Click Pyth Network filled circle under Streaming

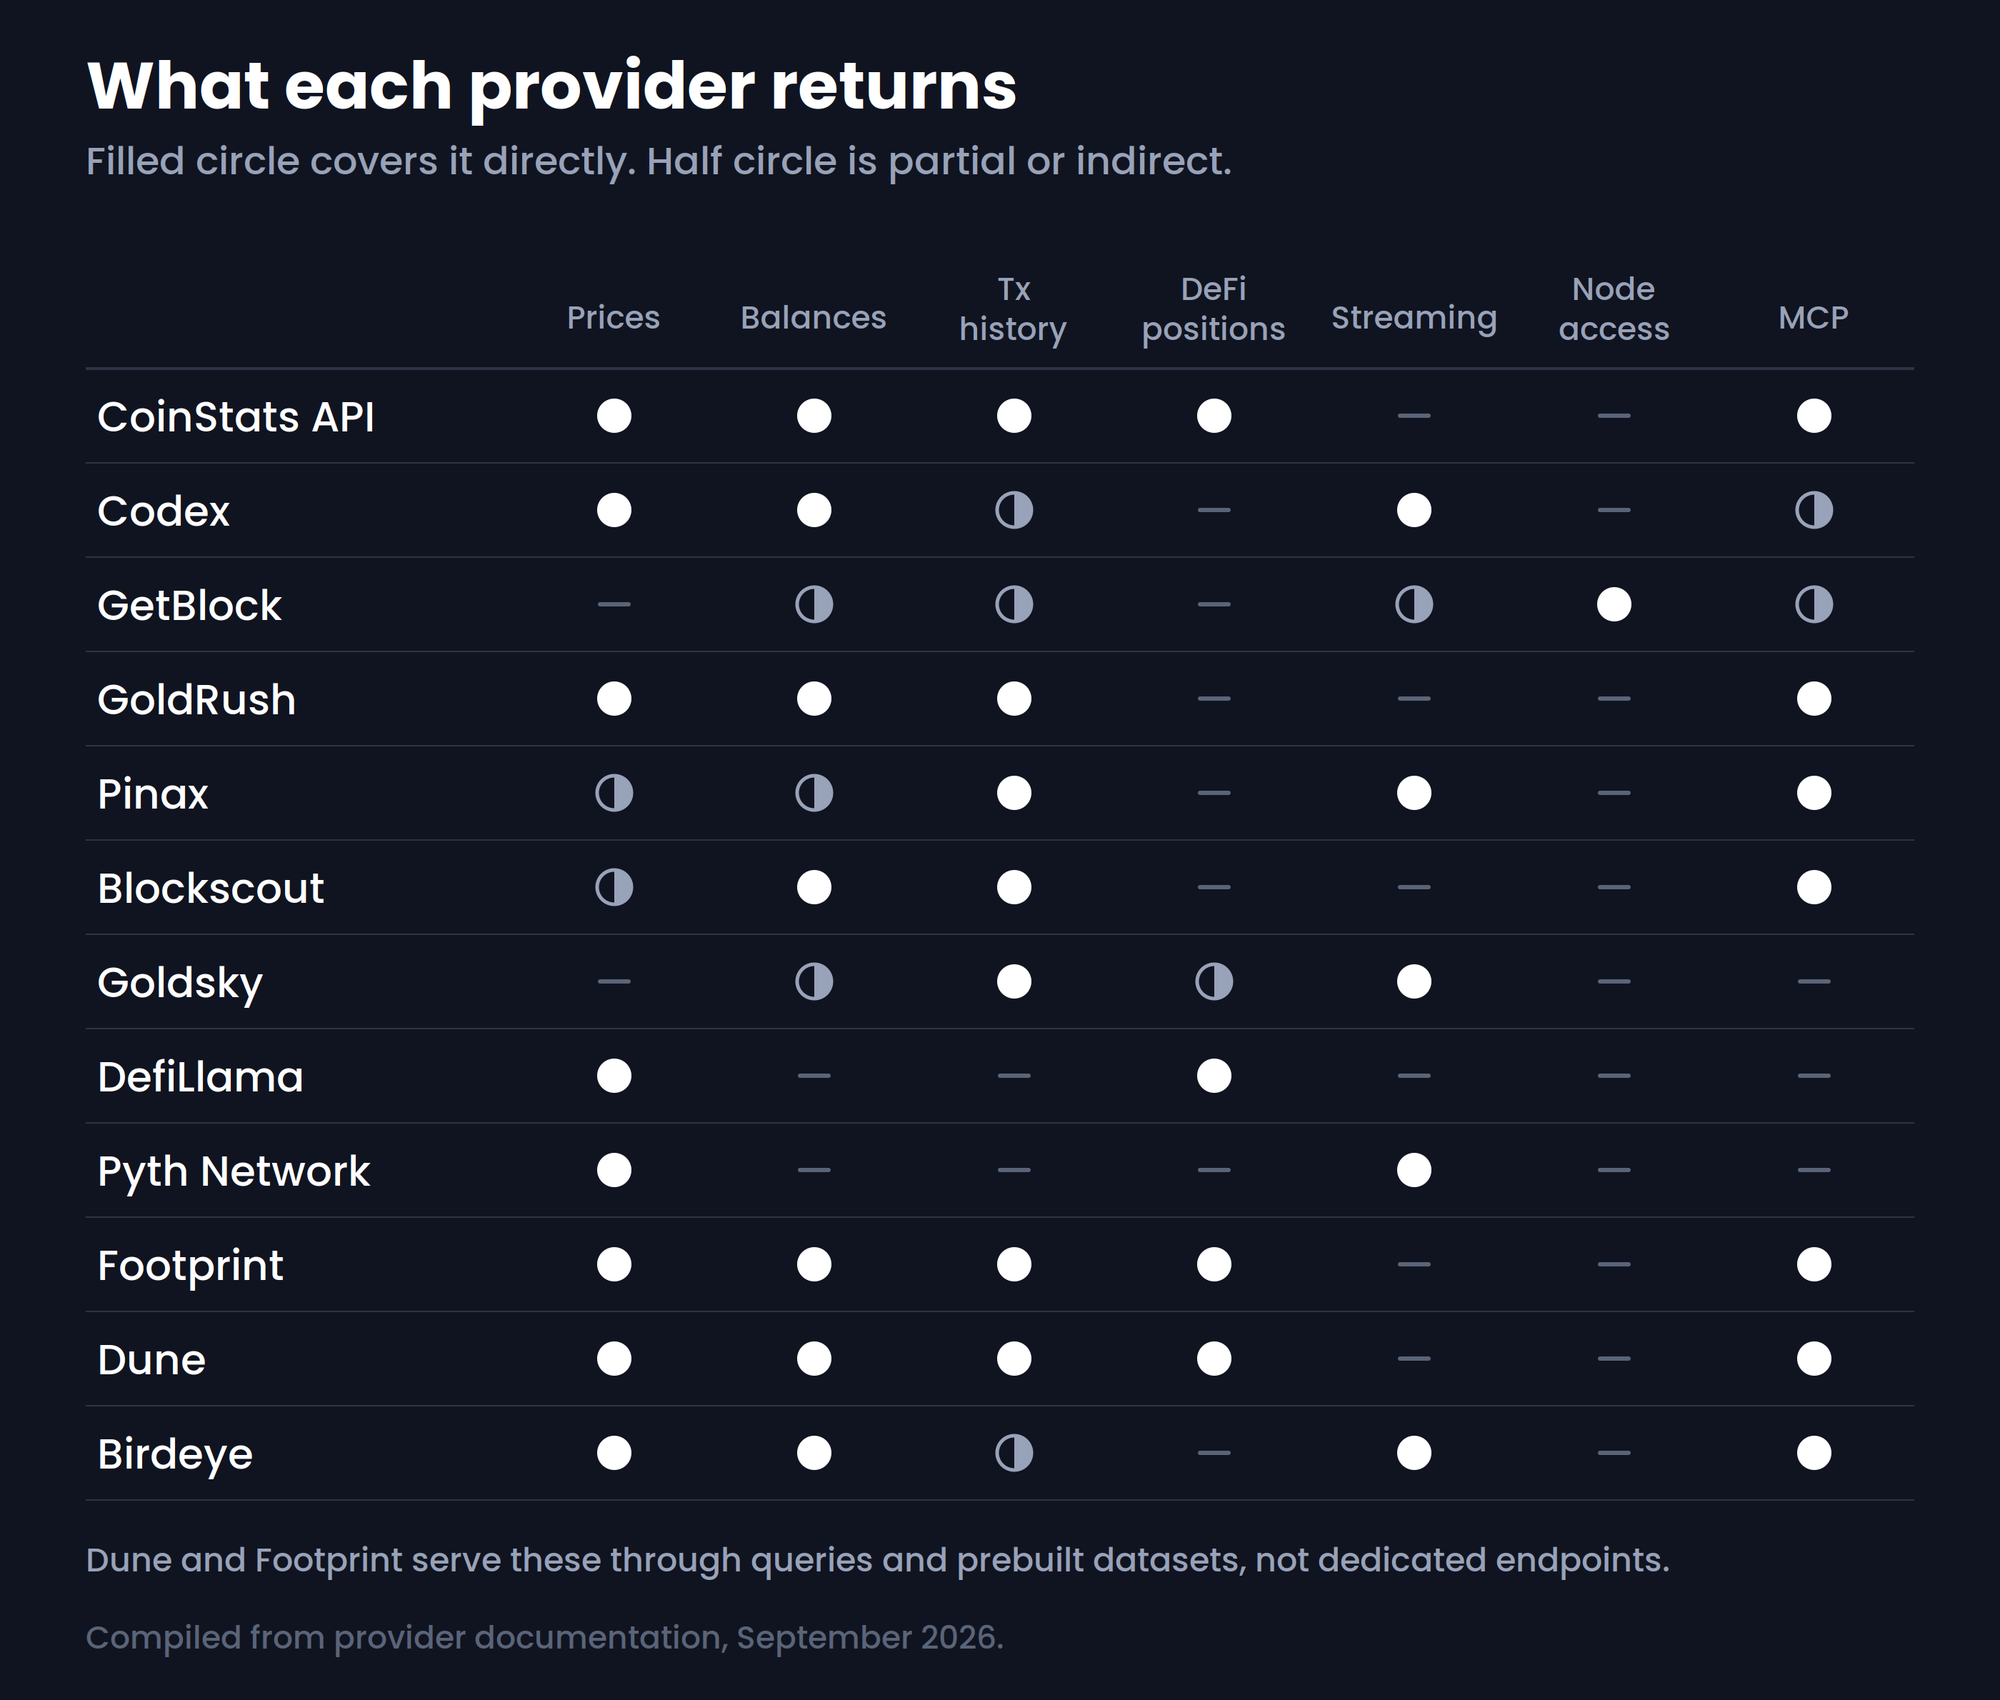click(1414, 1170)
